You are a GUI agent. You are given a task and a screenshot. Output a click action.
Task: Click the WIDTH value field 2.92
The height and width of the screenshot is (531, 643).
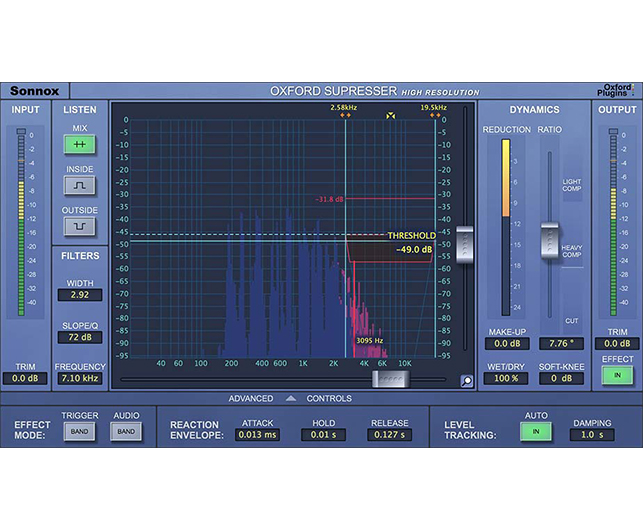(80, 295)
